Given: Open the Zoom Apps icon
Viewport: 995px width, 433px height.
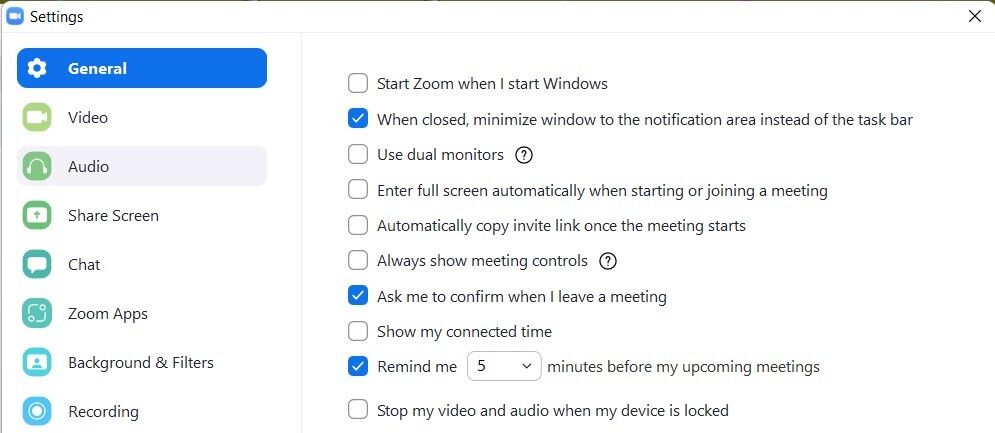Looking at the screenshot, I should pyautogui.click(x=37, y=314).
